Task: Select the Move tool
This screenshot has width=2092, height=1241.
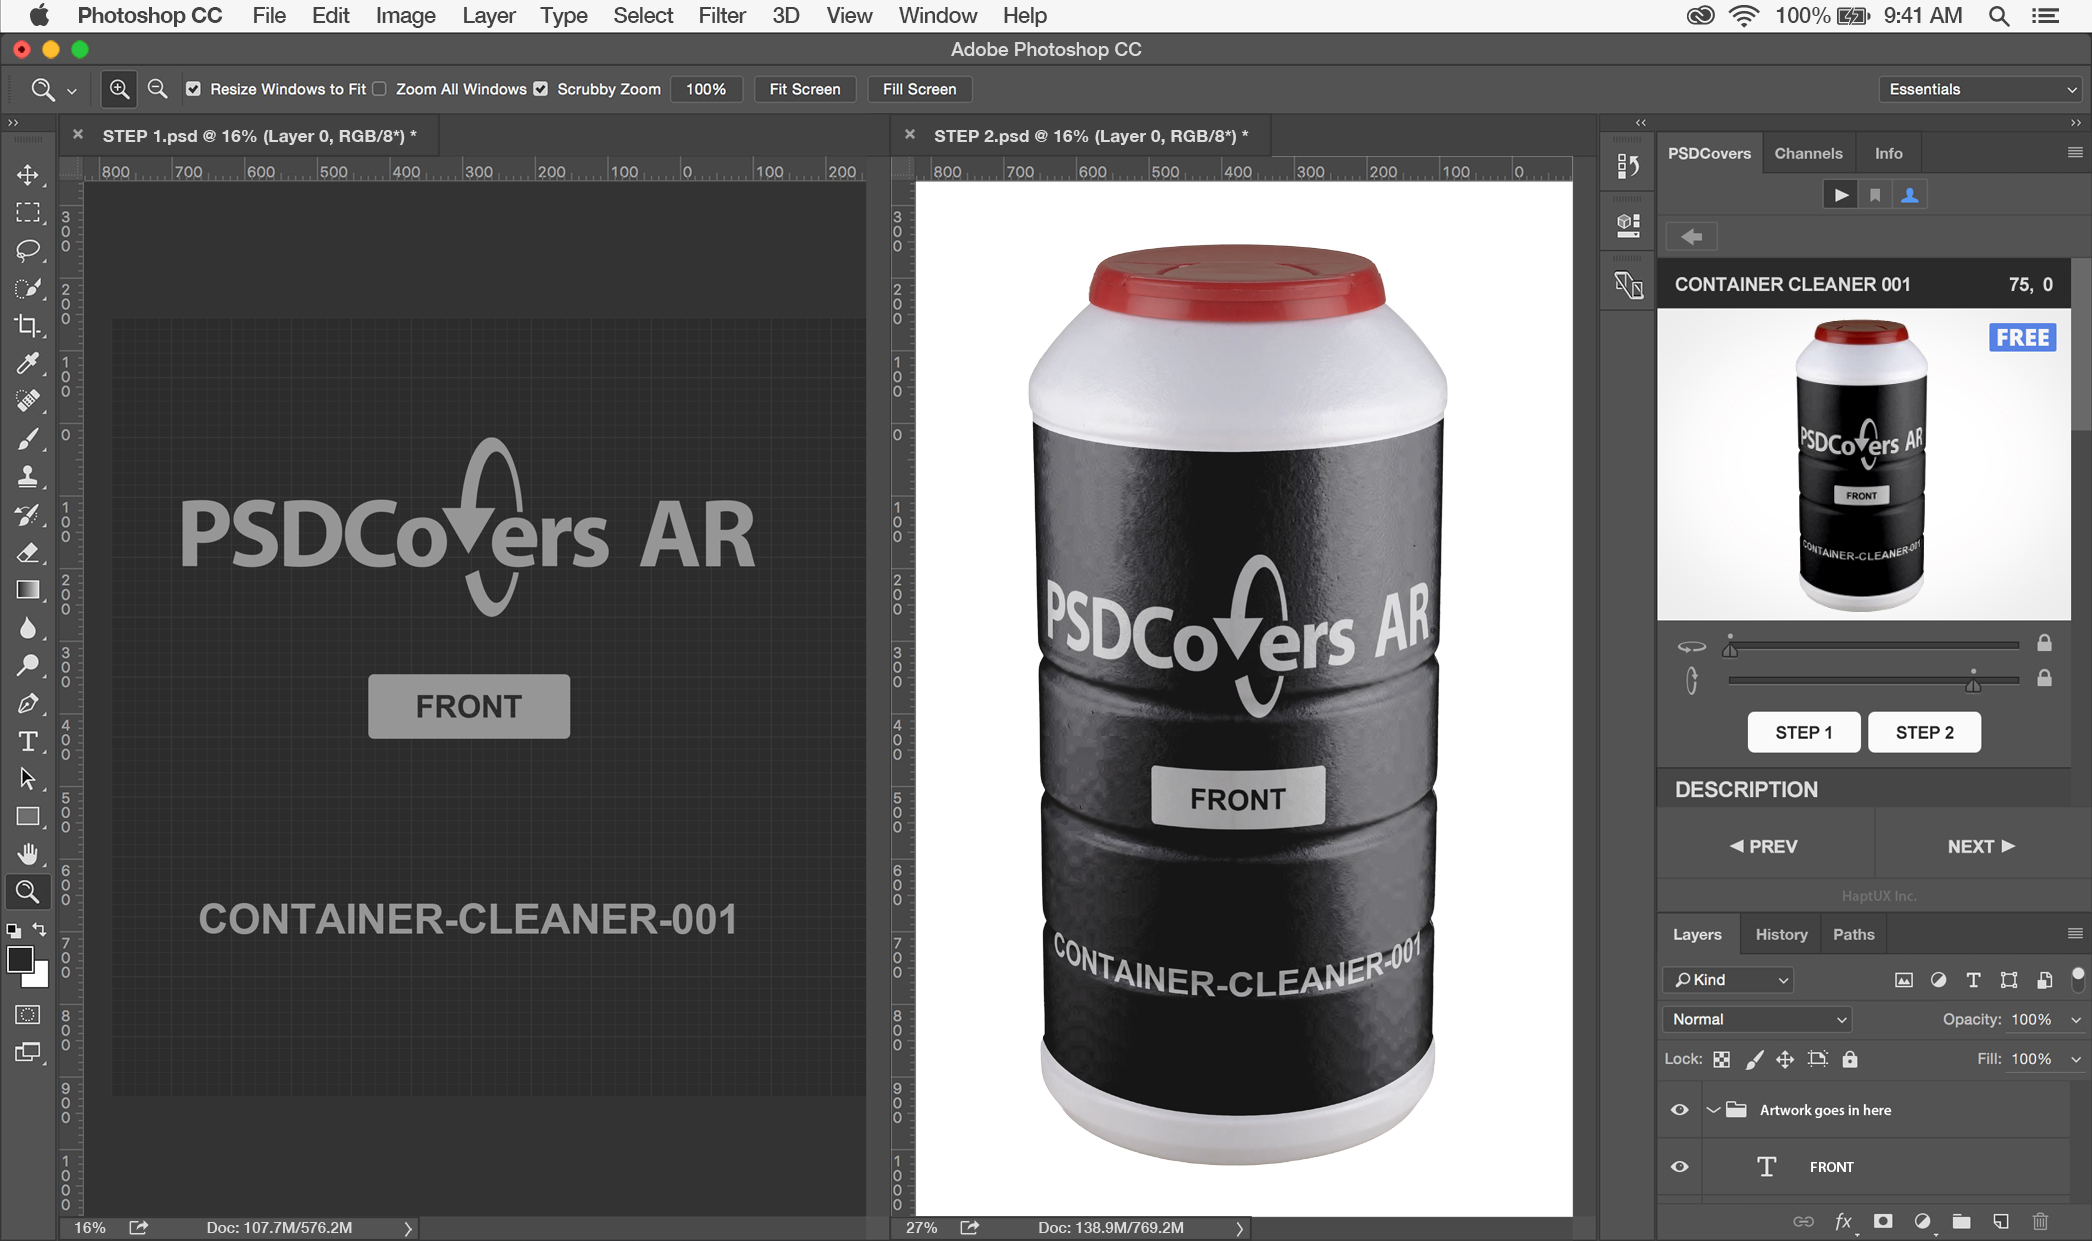Action: point(28,174)
